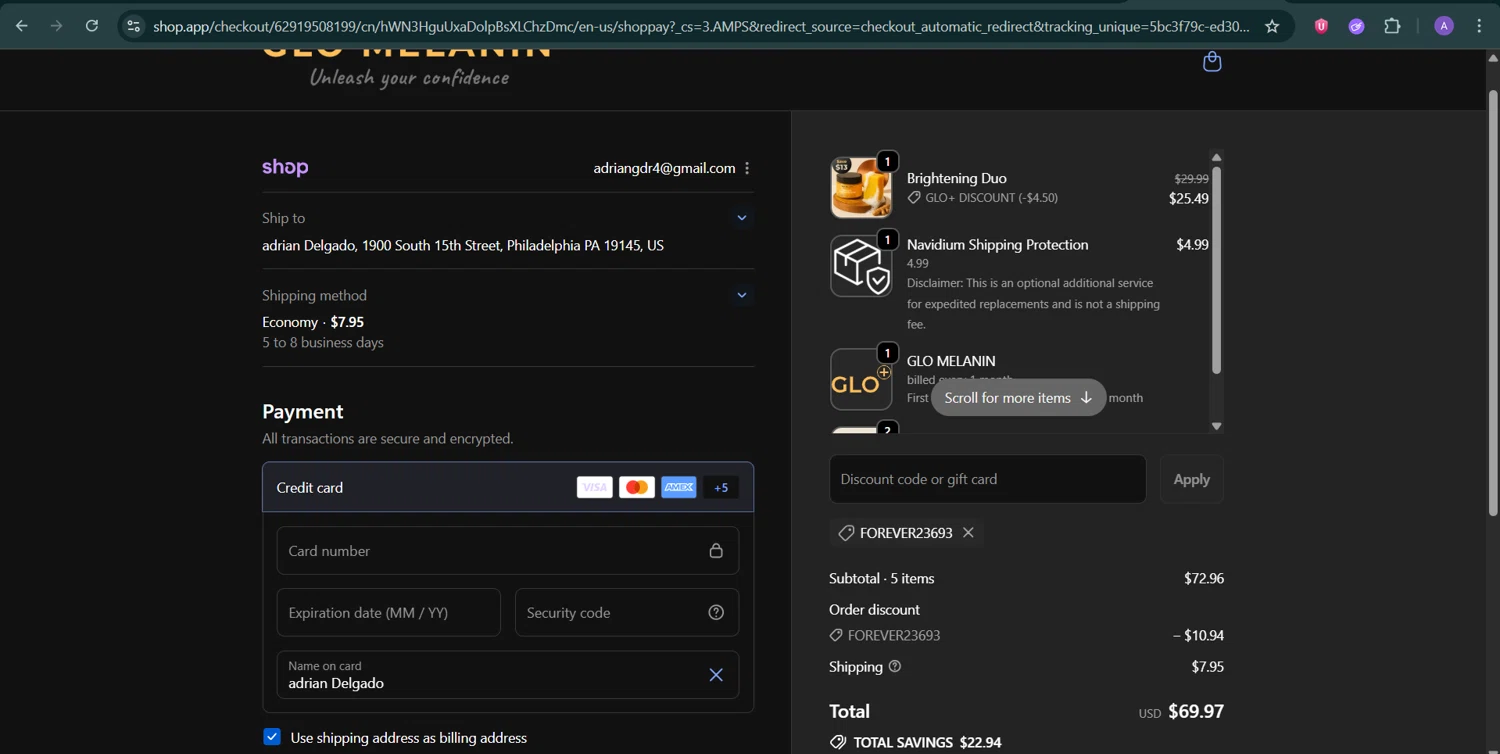The height and width of the screenshot is (754, 1500).
Task: Focus the Discount code or gift card field
Action: pos(988,479)
